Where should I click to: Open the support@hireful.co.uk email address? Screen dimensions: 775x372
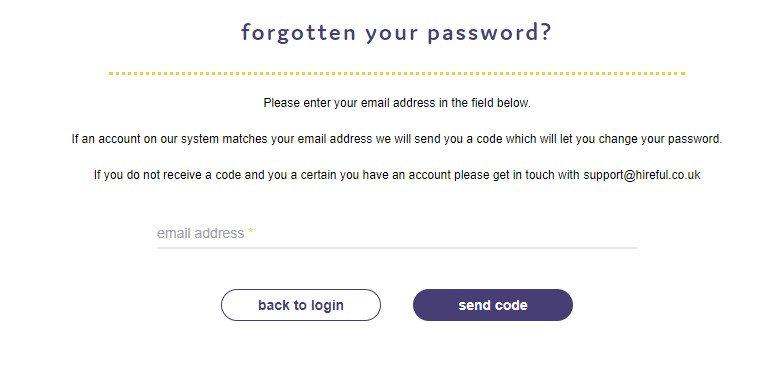click(642, 175)
